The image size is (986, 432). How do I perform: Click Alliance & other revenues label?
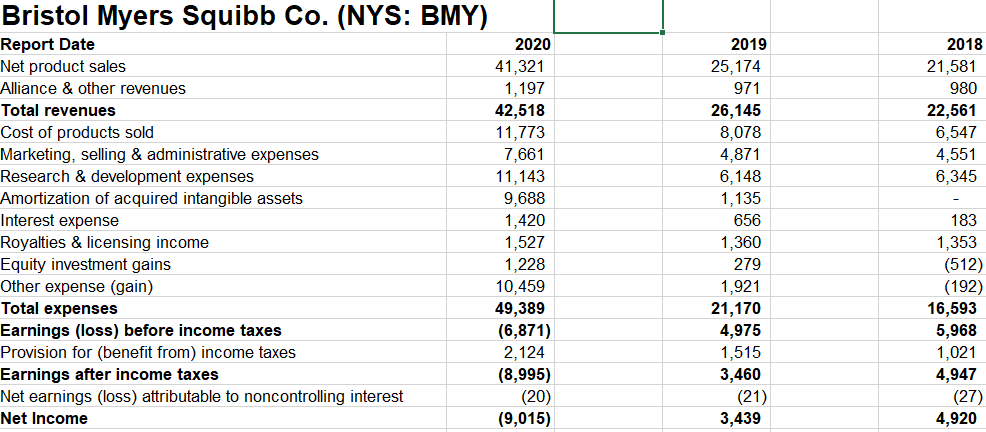[x=93, y=89]
